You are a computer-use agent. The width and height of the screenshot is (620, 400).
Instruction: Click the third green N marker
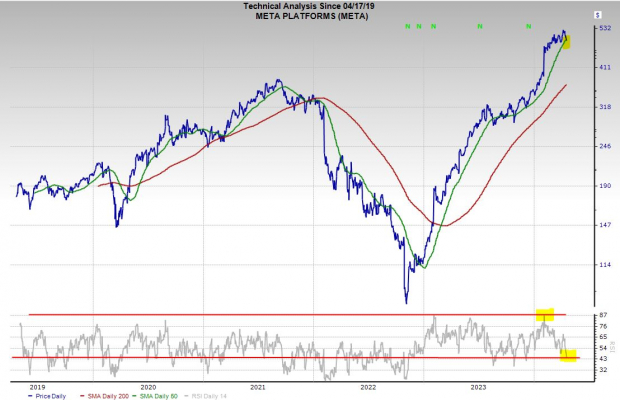pyautogui.click(x=434, y=26)
